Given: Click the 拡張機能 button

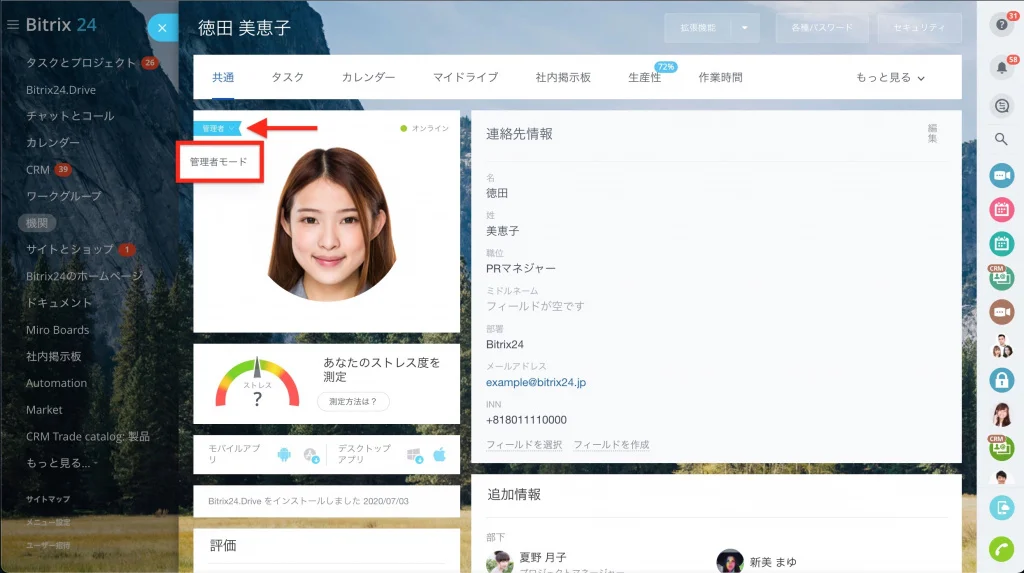Looking at the screenshot, I should (x=698, y=27).
